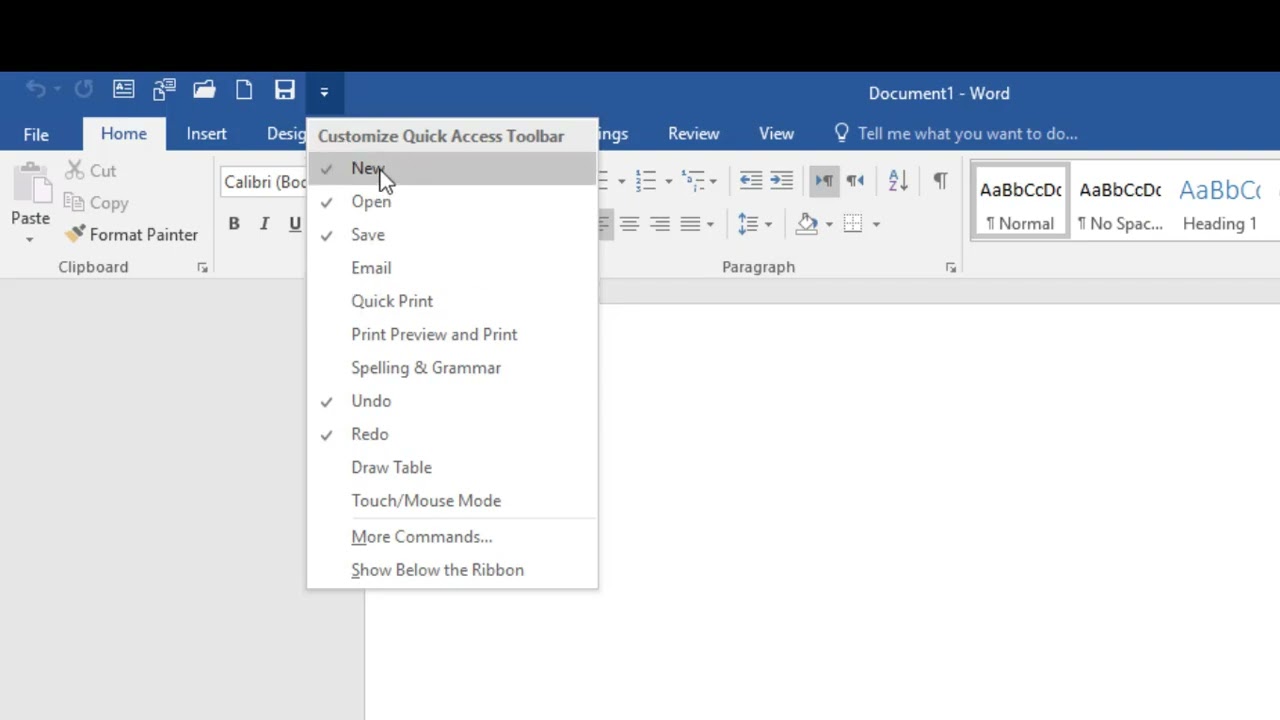Screen dimensions: 1280x720
Task: Apply Italic formatting with the I icon
Action: tap(264, 224)
